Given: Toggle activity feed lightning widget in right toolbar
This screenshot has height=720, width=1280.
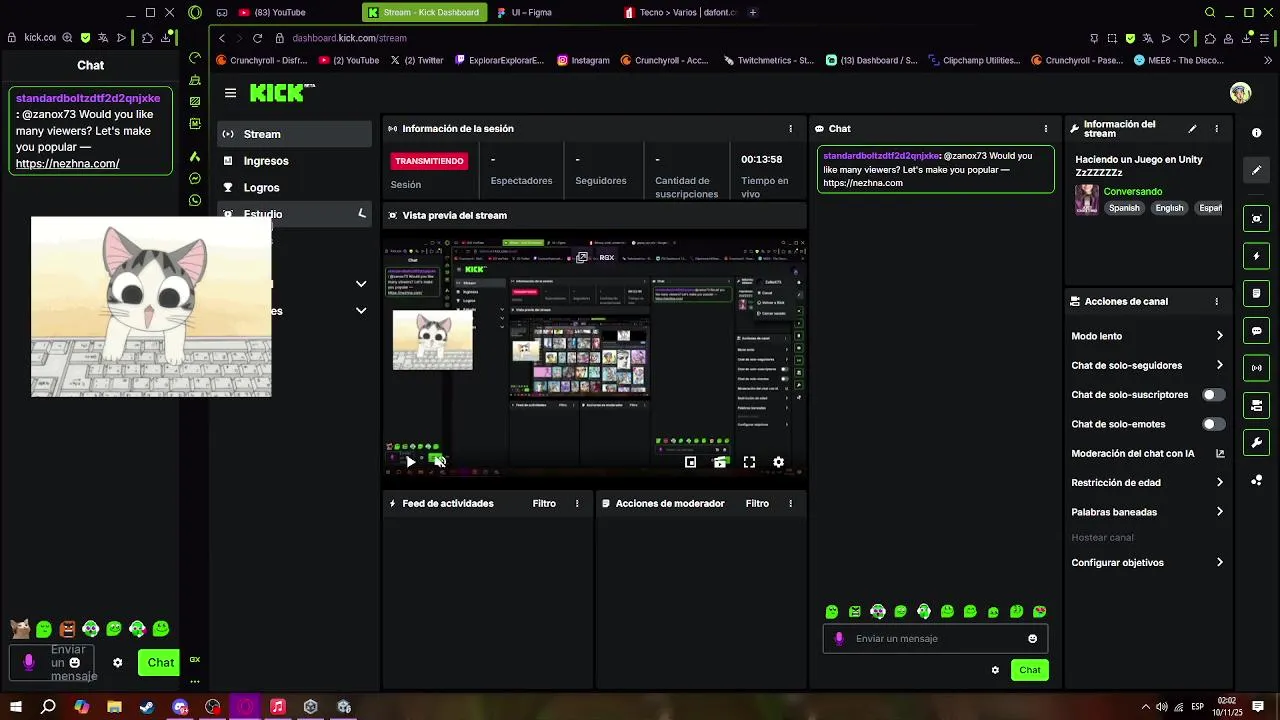Looking at the screenshot, I should (1256, 256).
